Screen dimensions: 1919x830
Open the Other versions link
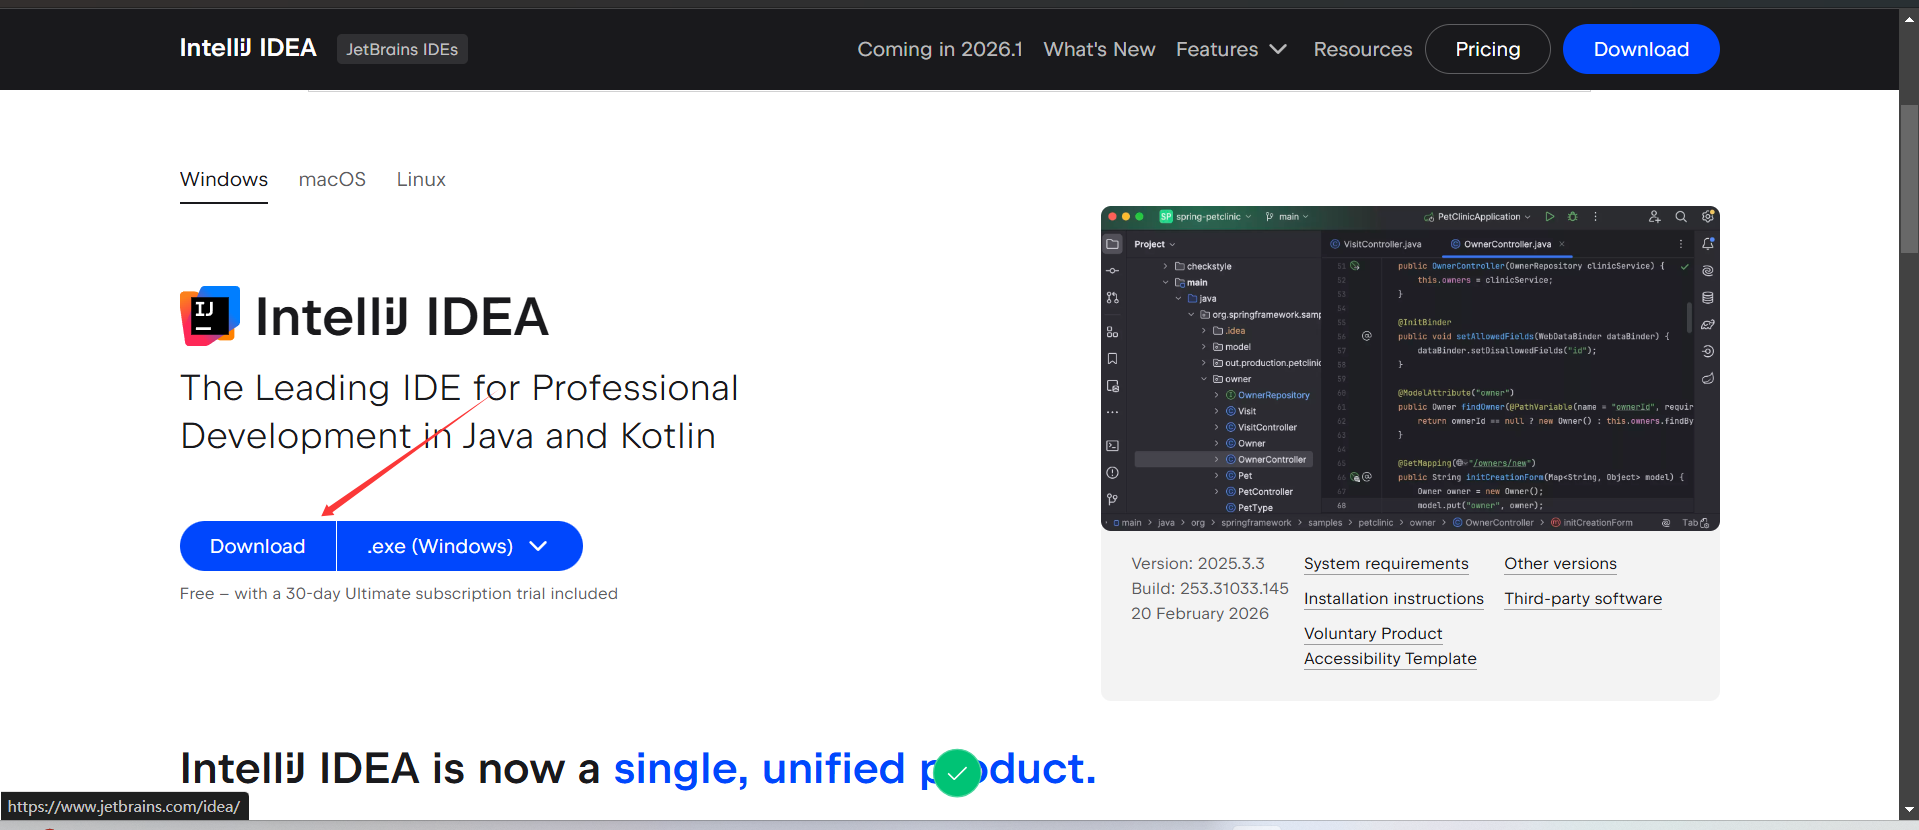pyautogui.click(x=1560, y=564)
